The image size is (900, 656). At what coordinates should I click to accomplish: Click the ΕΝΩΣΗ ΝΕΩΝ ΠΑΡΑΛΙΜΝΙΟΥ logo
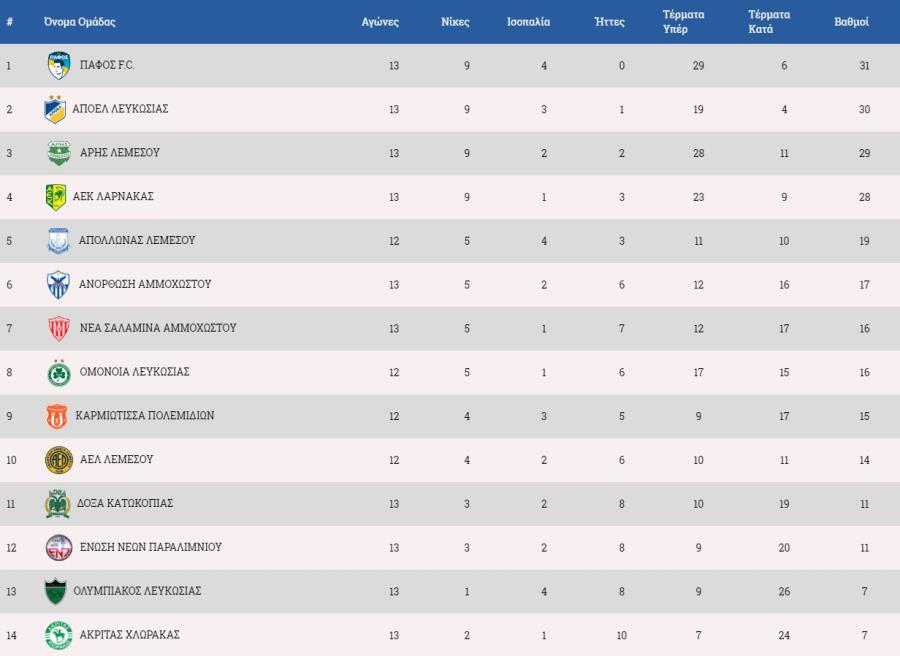click(x=59, y=548)
